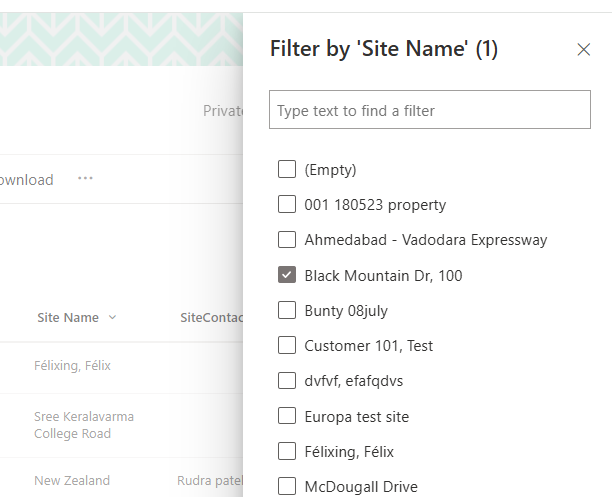Select the McDougall Drive checkbox
The height and width of the screenshot is (497, 612).
pyautogui.click(x=287, y=487)
